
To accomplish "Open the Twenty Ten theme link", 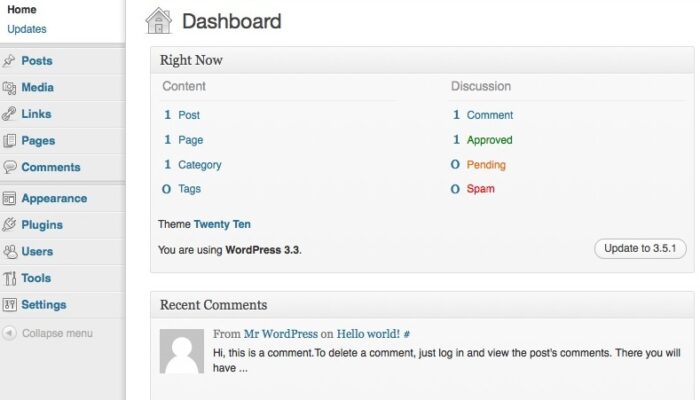I will (x=222, y=224).
